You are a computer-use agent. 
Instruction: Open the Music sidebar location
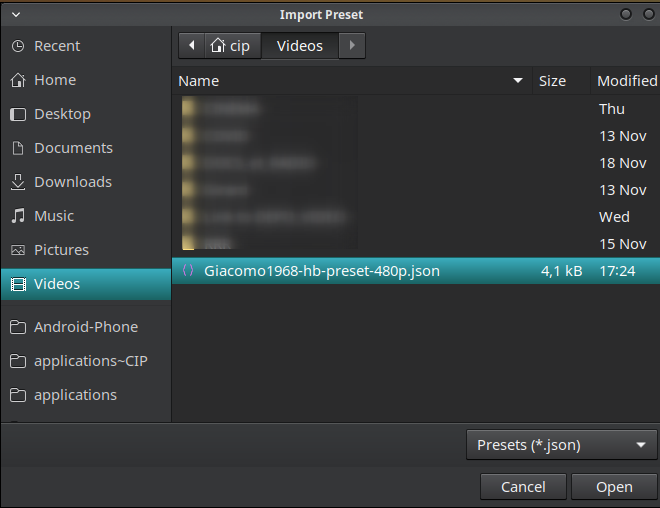tap(86, 216)
